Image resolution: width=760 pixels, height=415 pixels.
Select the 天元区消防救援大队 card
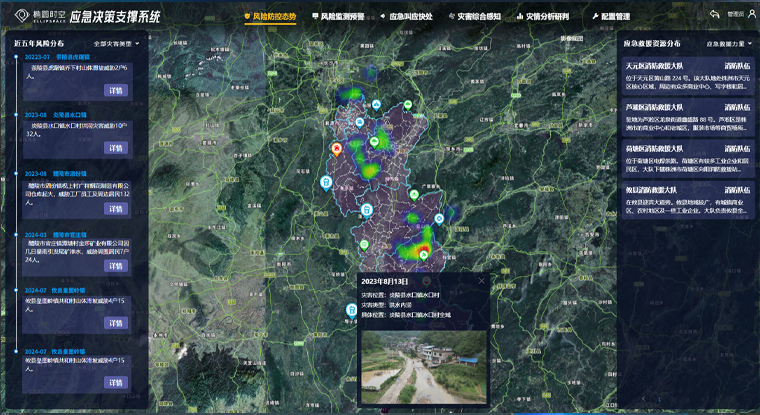tap(685, 76)
